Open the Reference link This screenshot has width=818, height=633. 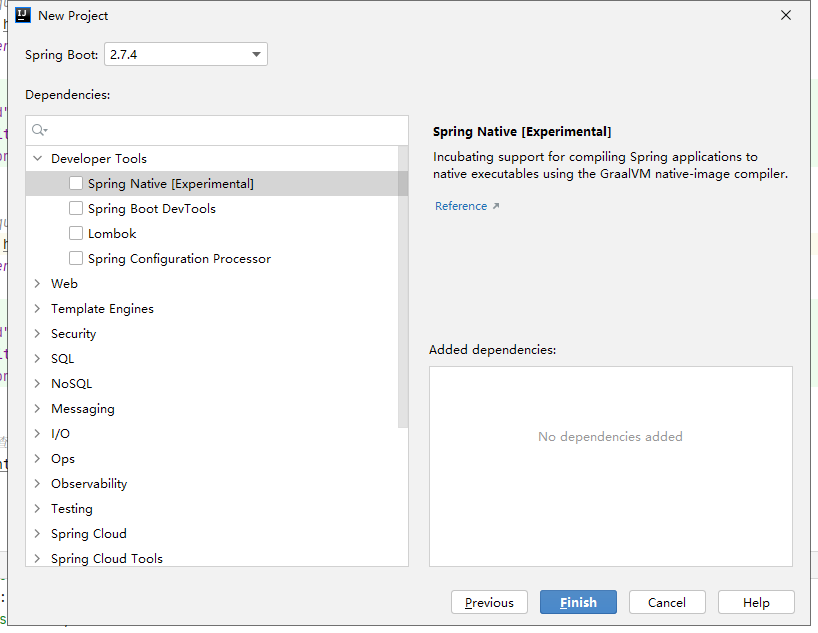click(x=461, y=207)
